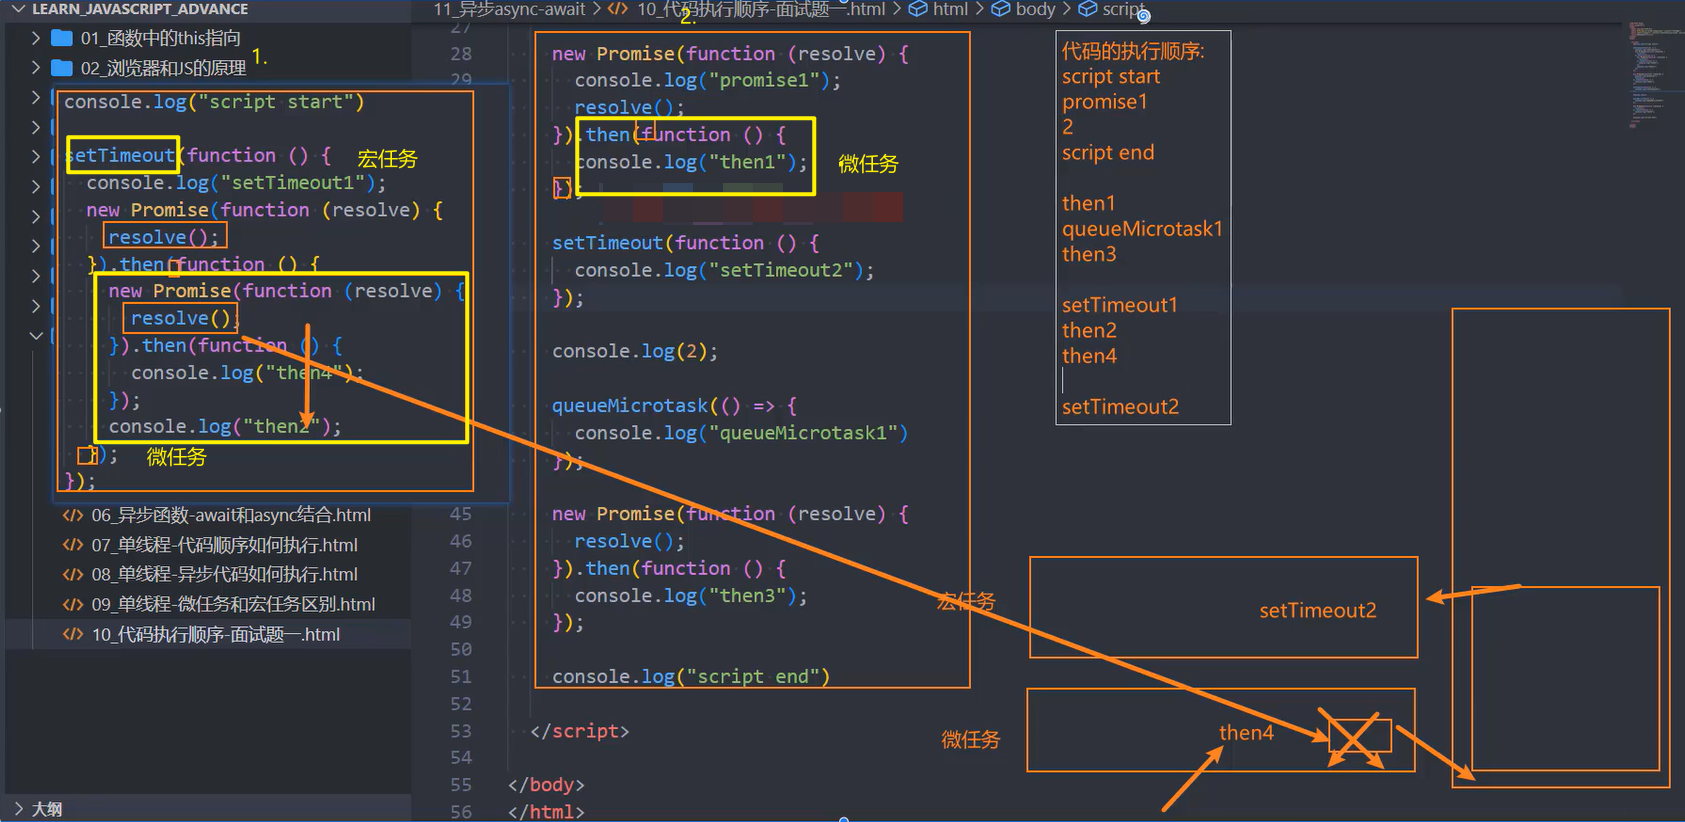Click the HTML icon beside 10_代码执行顺序-面试题一.html in explorer
1685x822 pixels.
(73, 634)
